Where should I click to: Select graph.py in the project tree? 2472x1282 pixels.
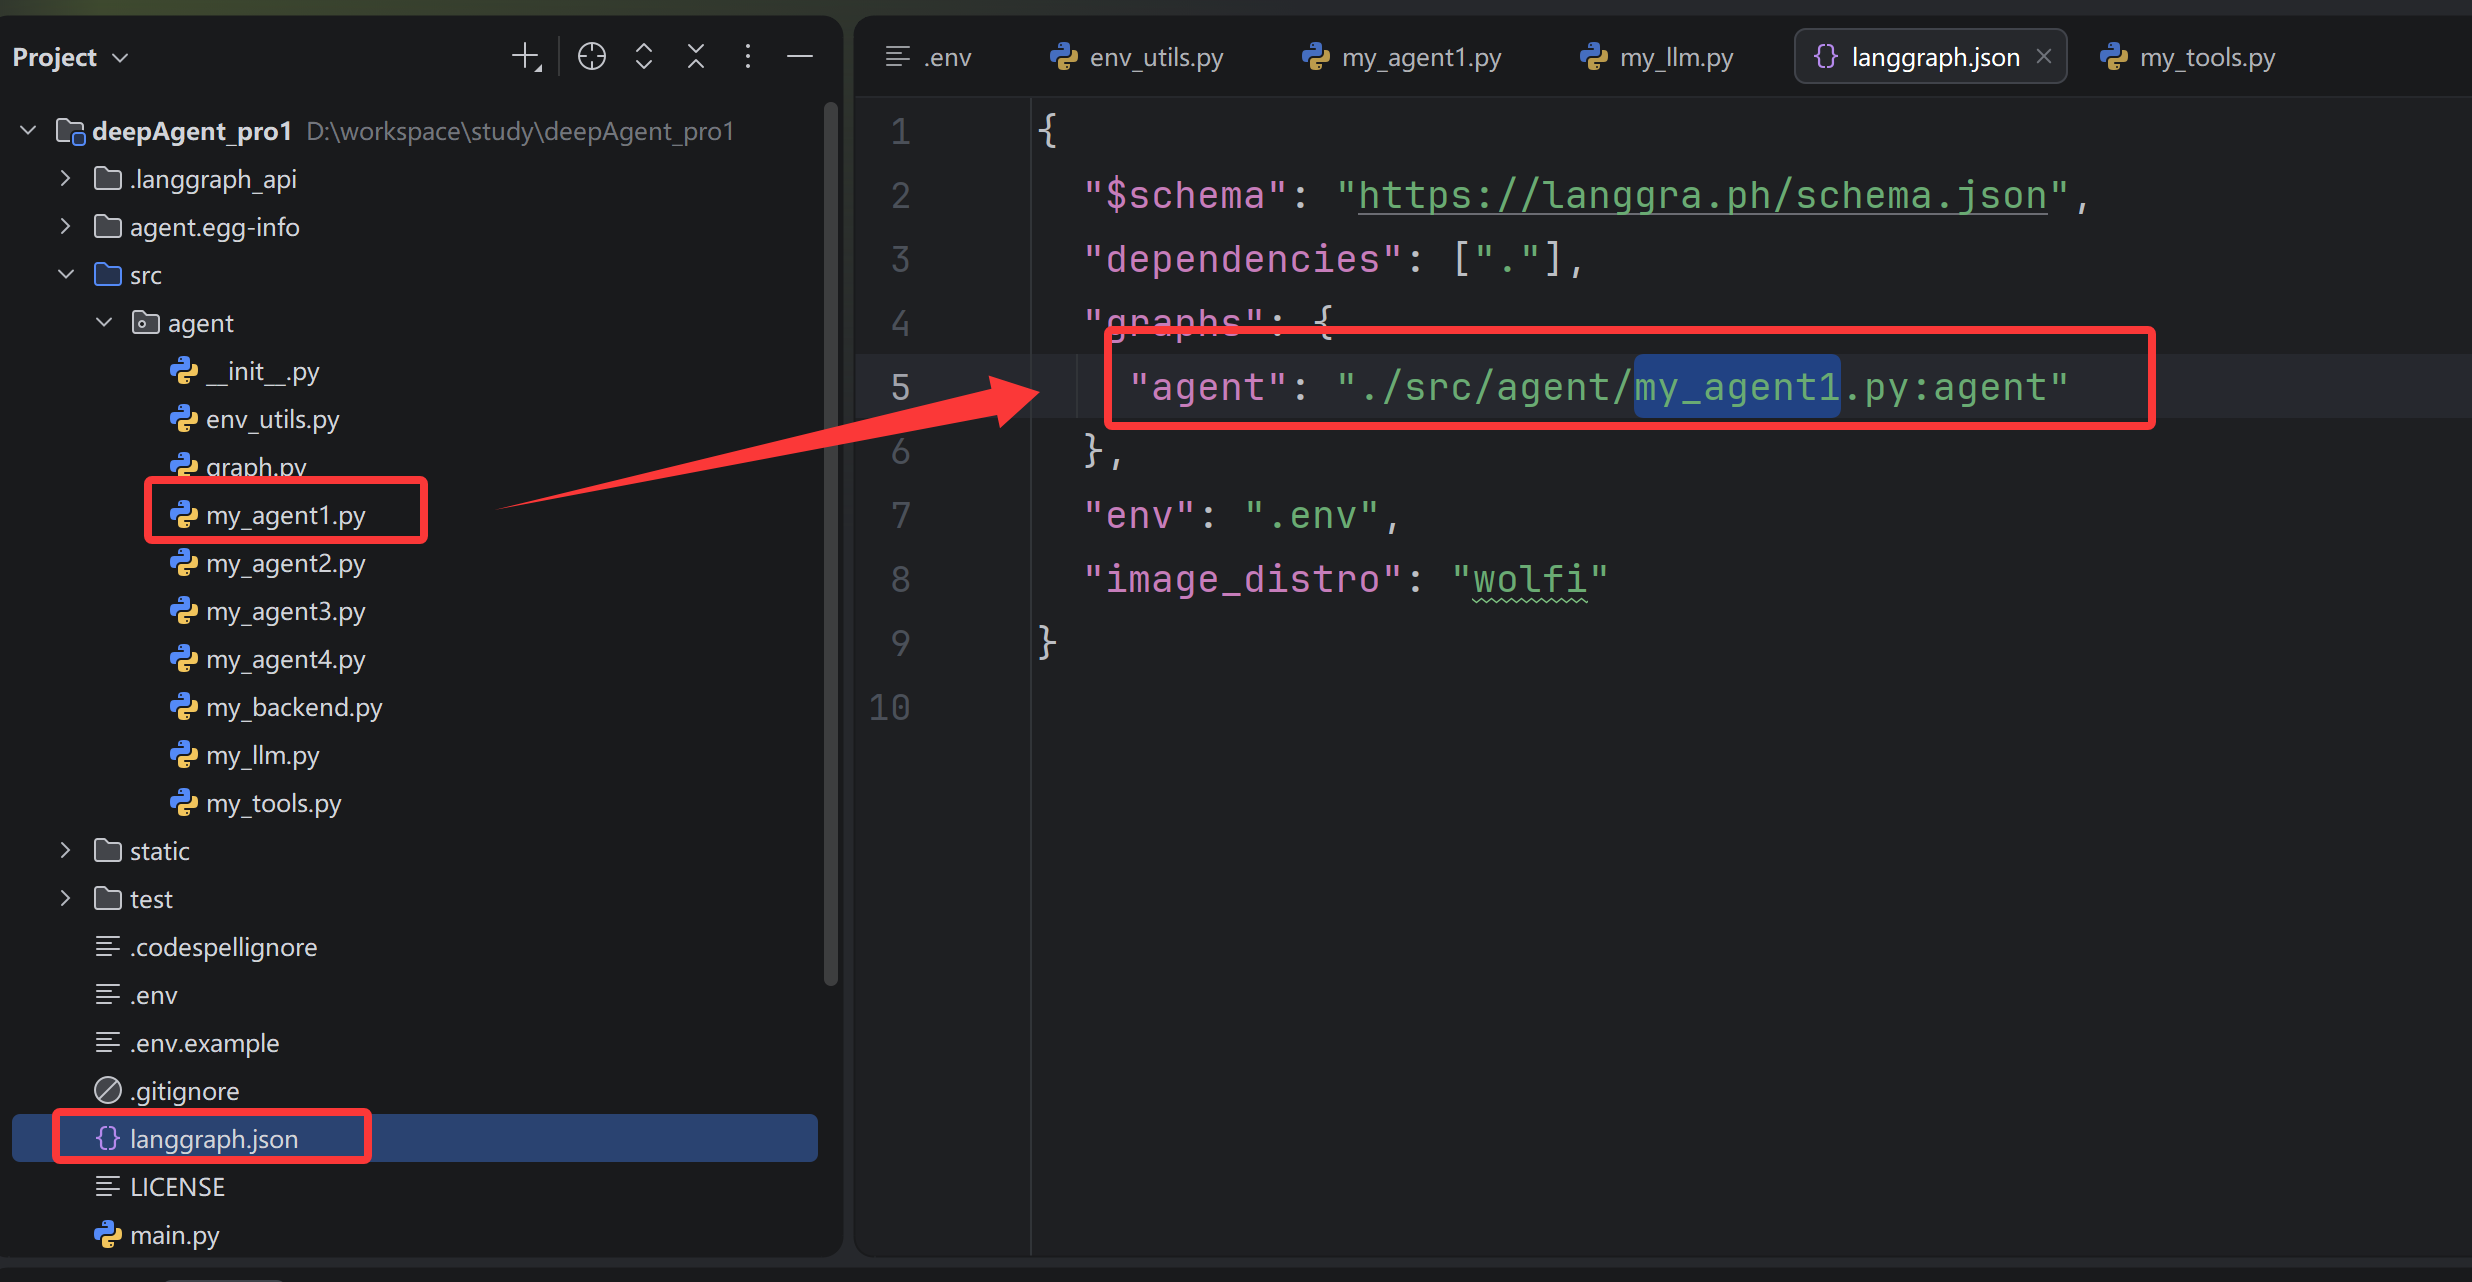coord(256,466)
